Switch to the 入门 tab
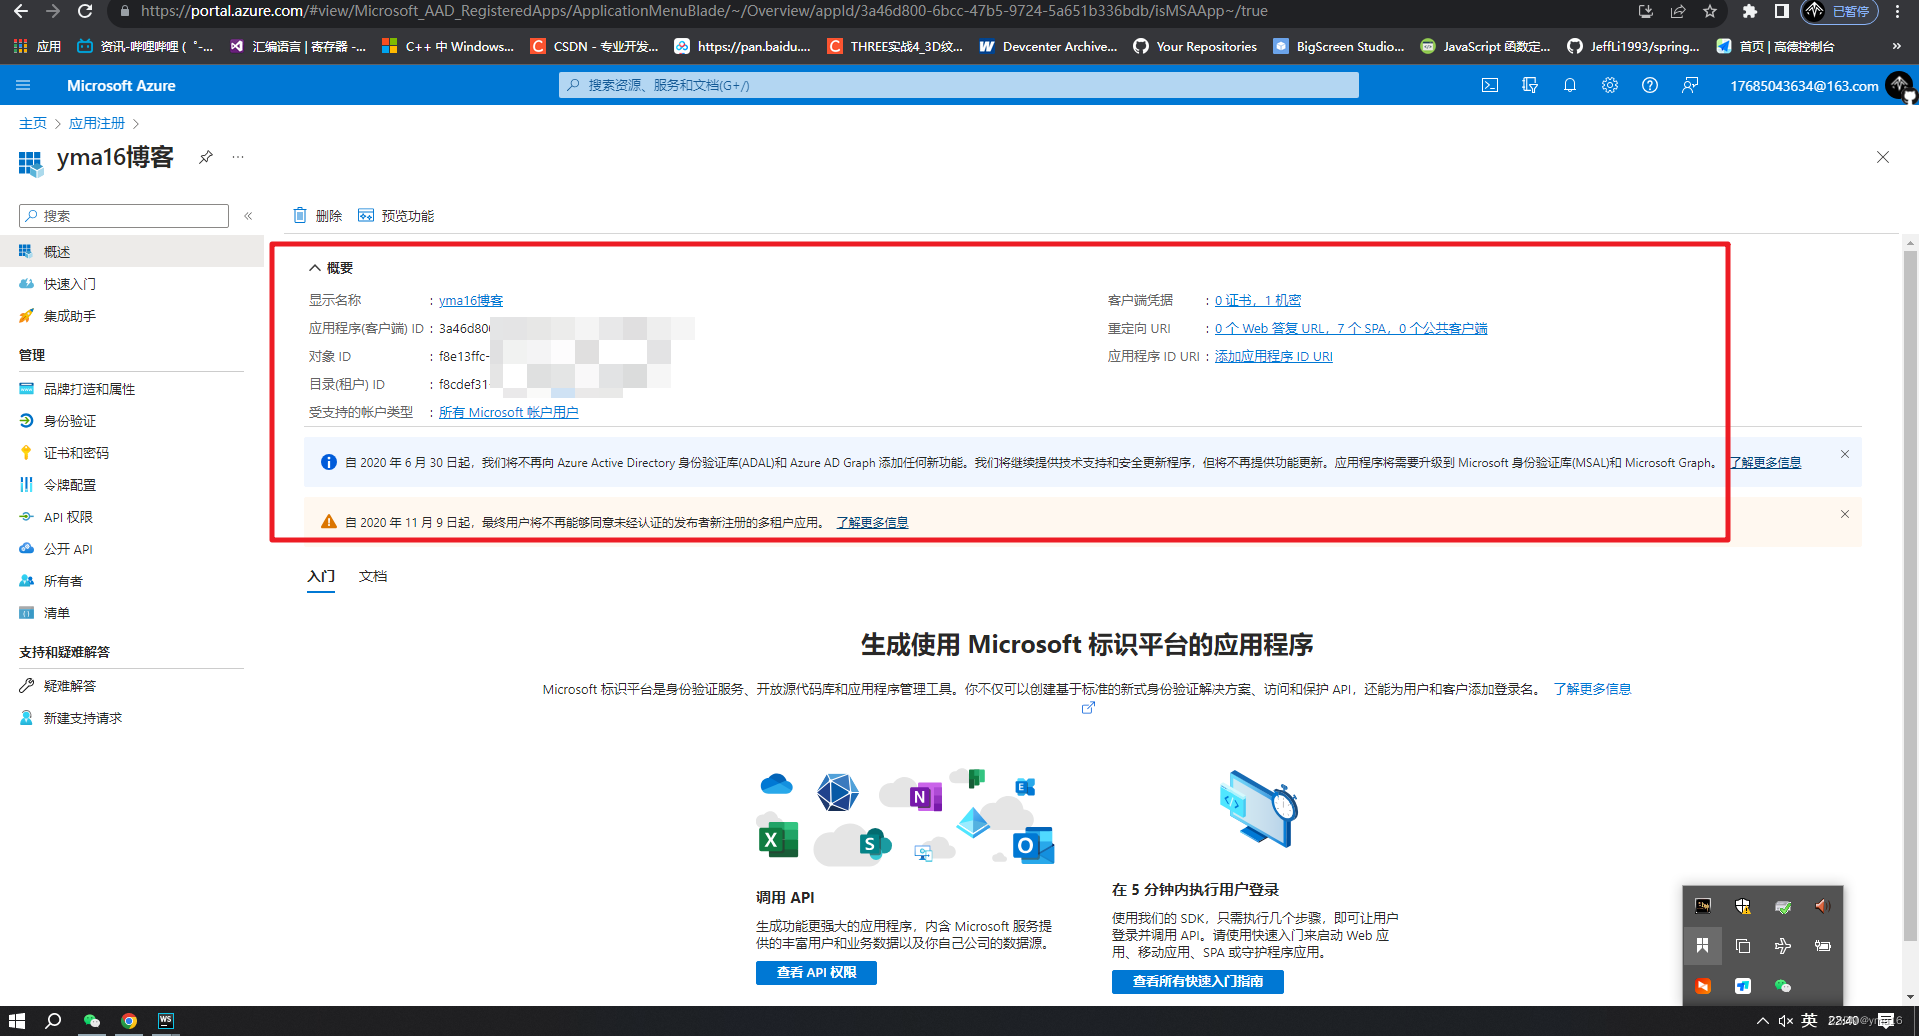 pos(321,577)
